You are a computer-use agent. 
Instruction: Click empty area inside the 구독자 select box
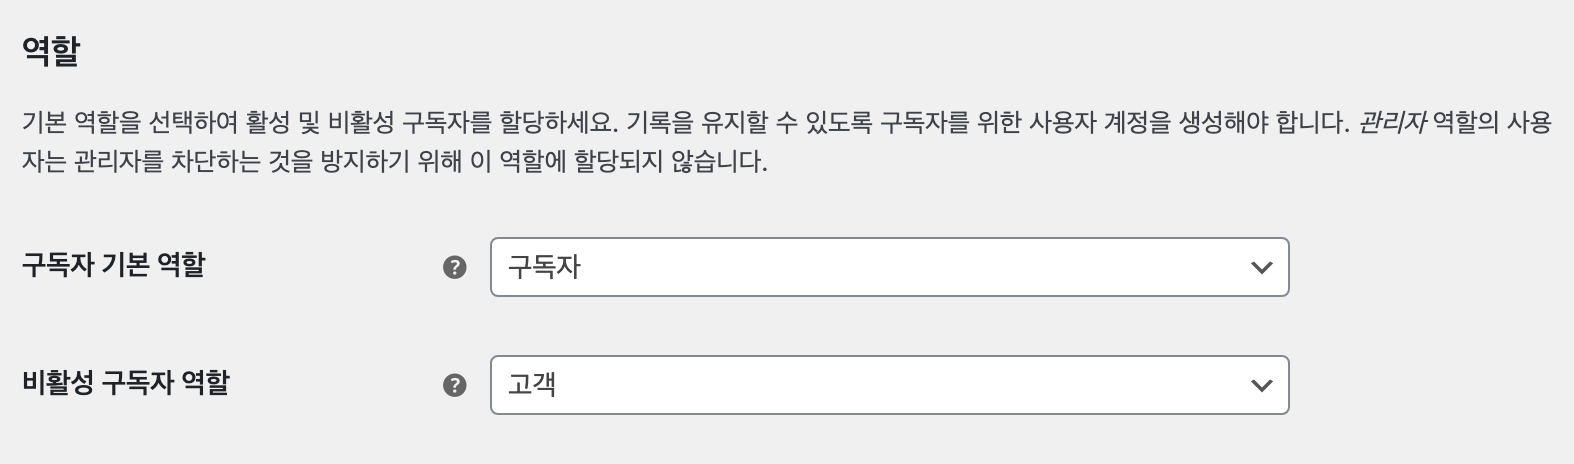click(x=900, y=267)
